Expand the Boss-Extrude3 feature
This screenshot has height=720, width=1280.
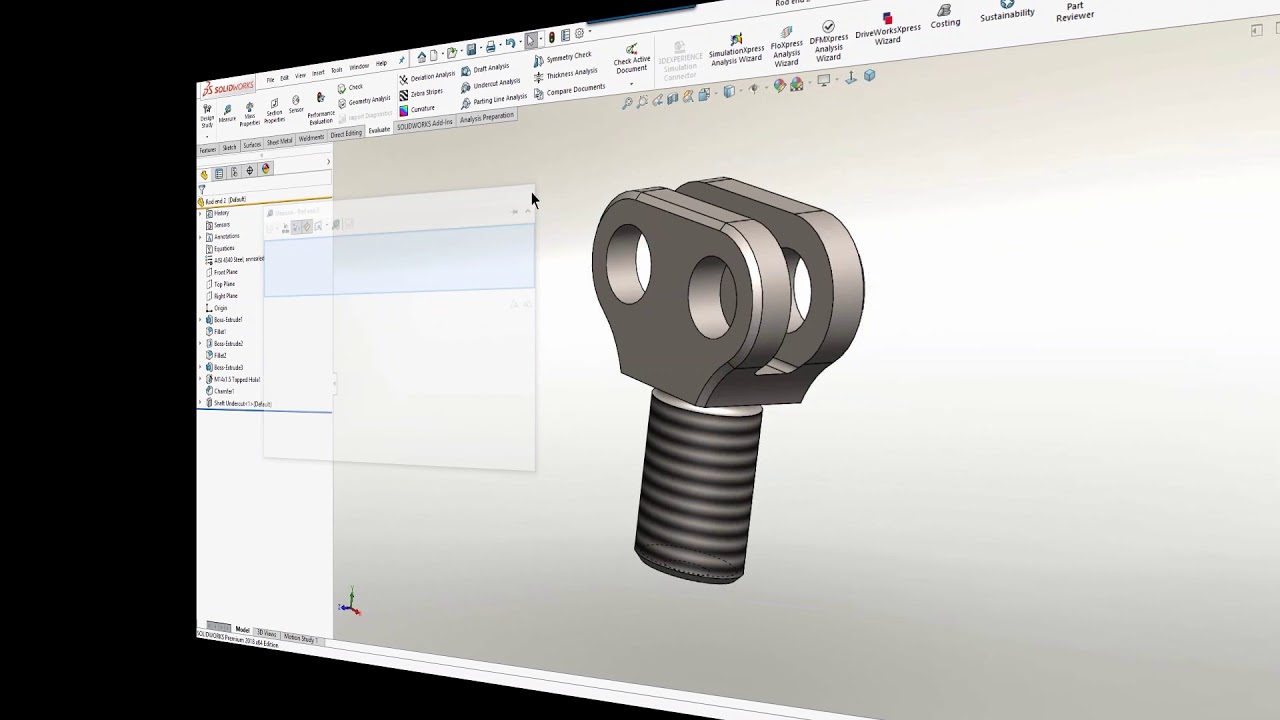pyautogui.click(x=200, y=367)
